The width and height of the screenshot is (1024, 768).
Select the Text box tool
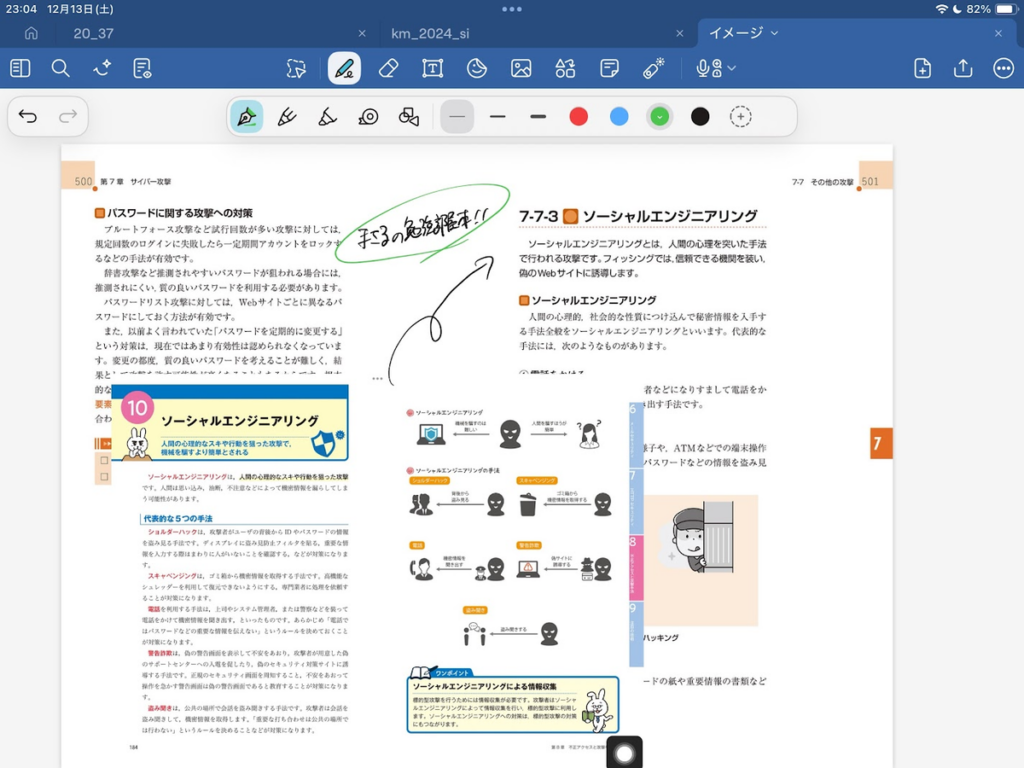coord(432,68)
